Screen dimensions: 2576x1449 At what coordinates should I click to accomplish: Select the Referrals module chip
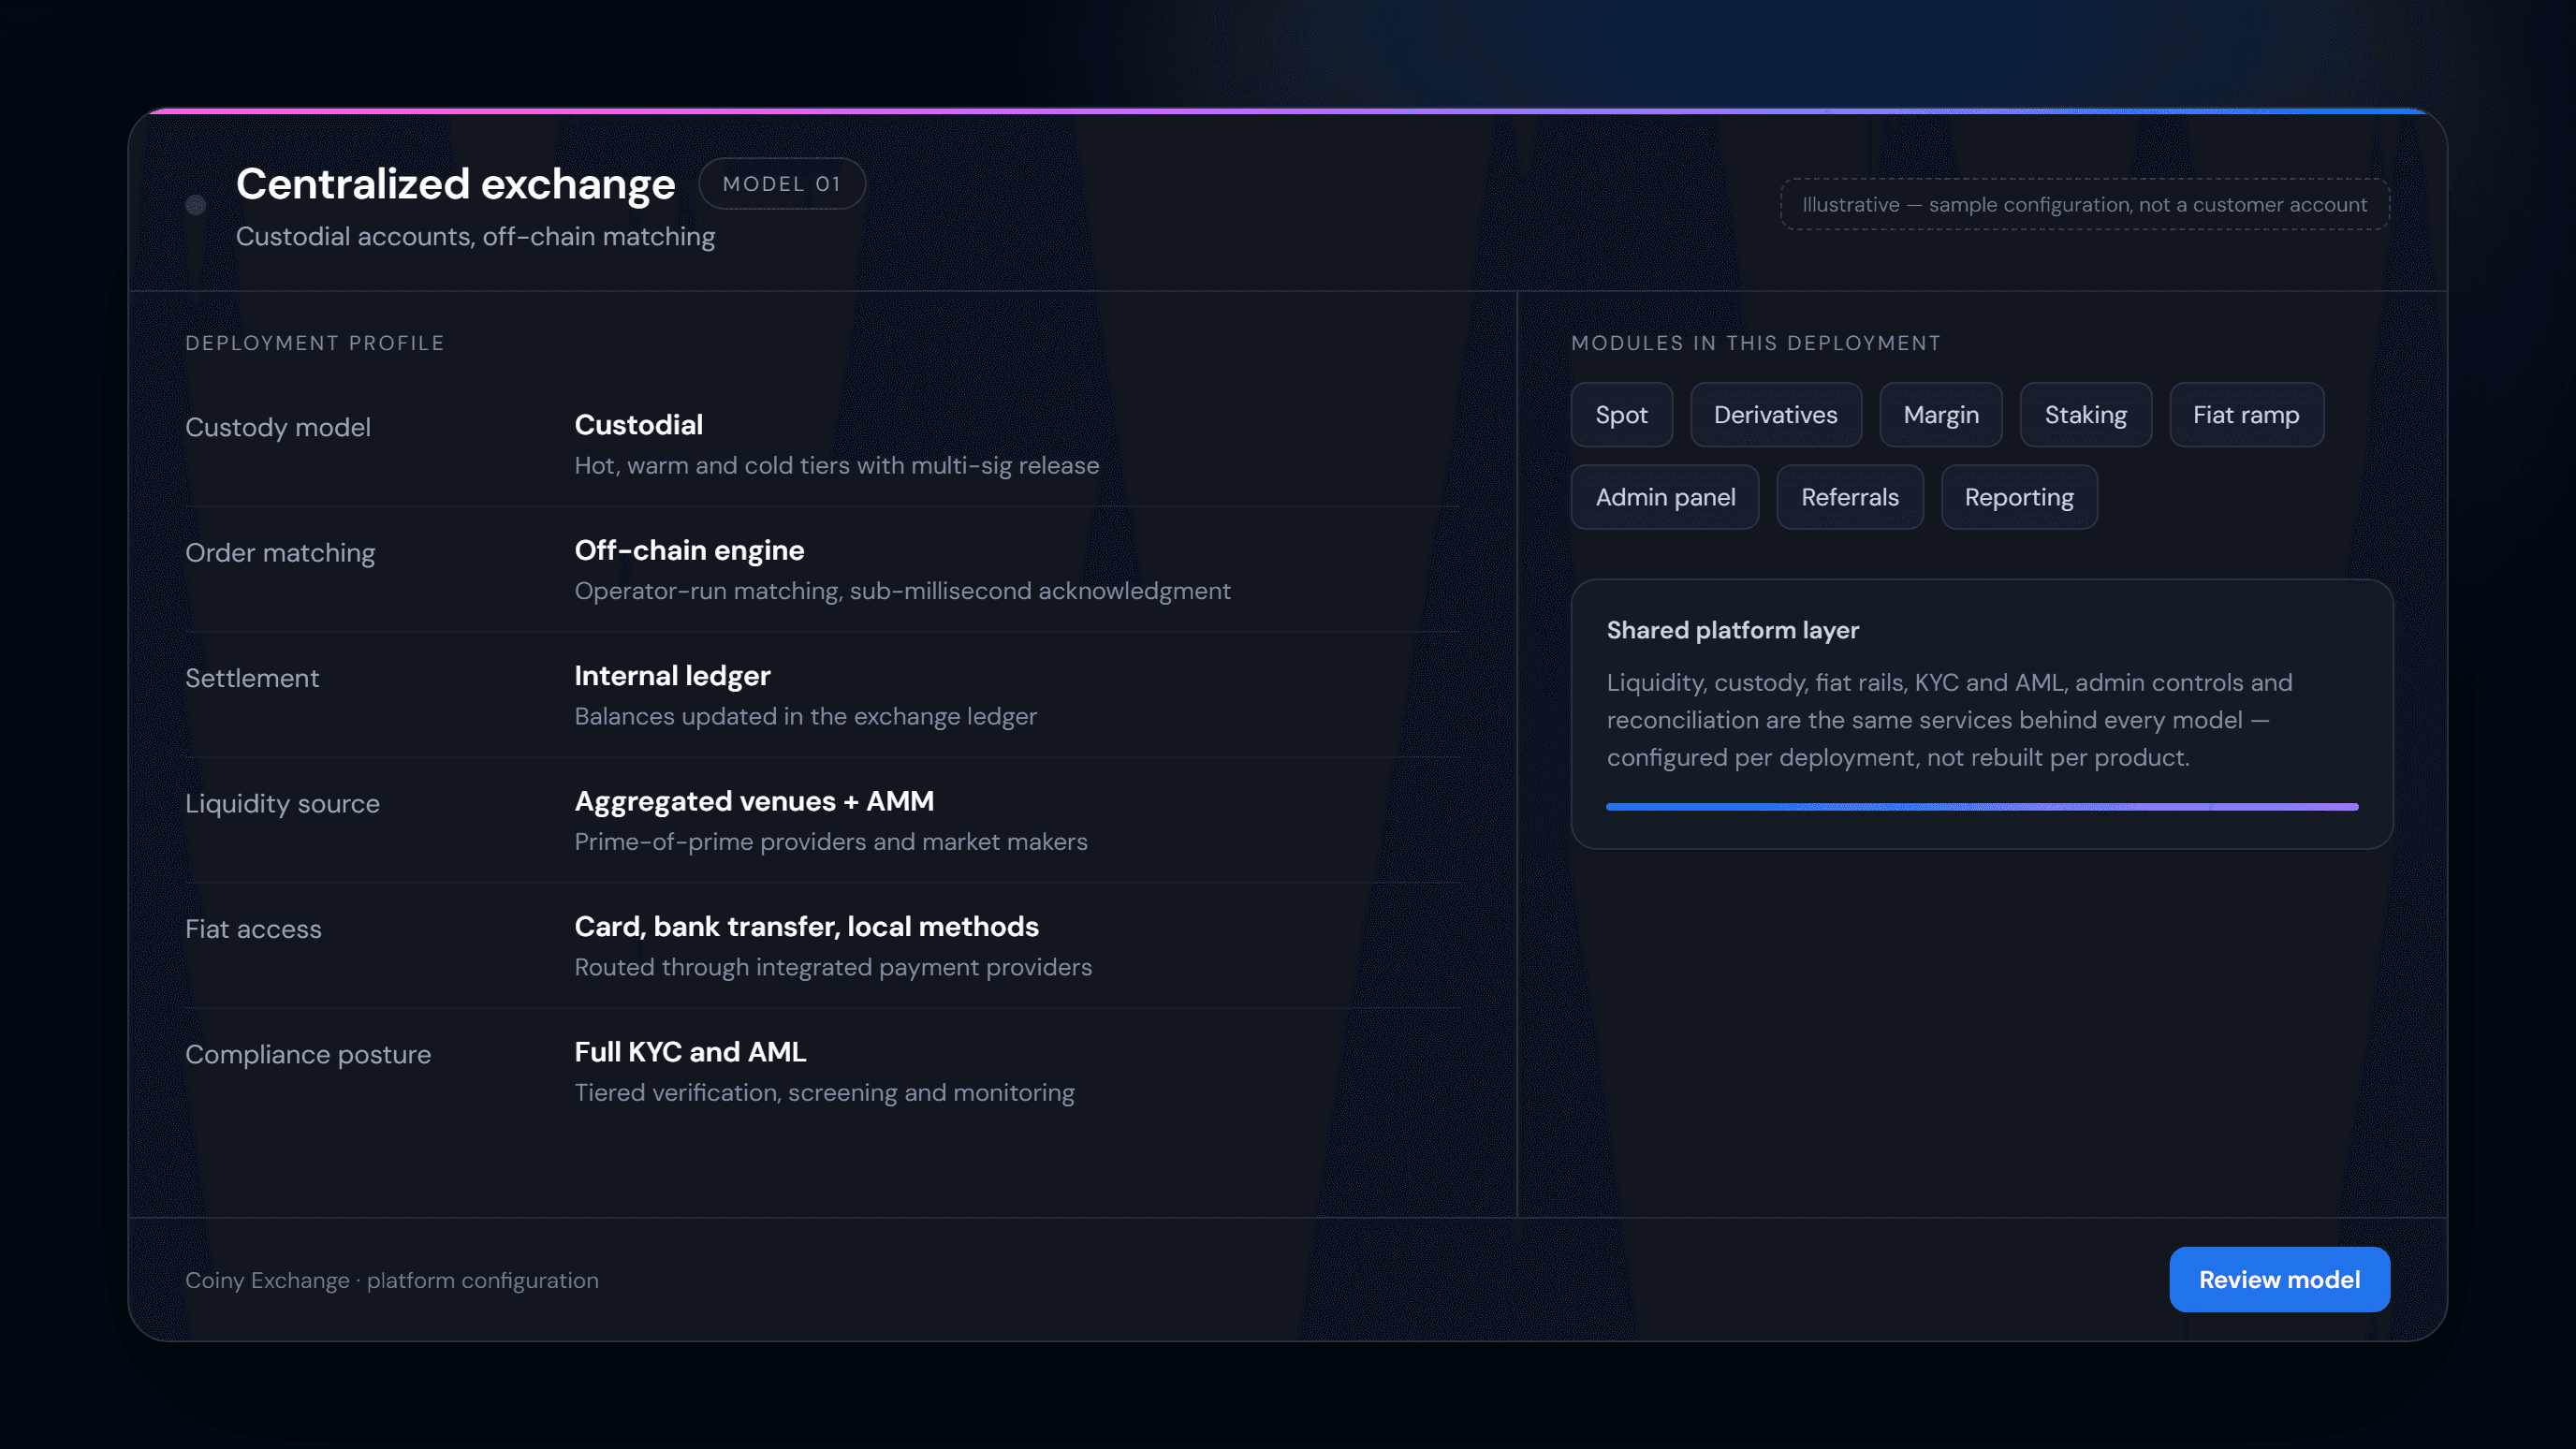click(1849, 497)
